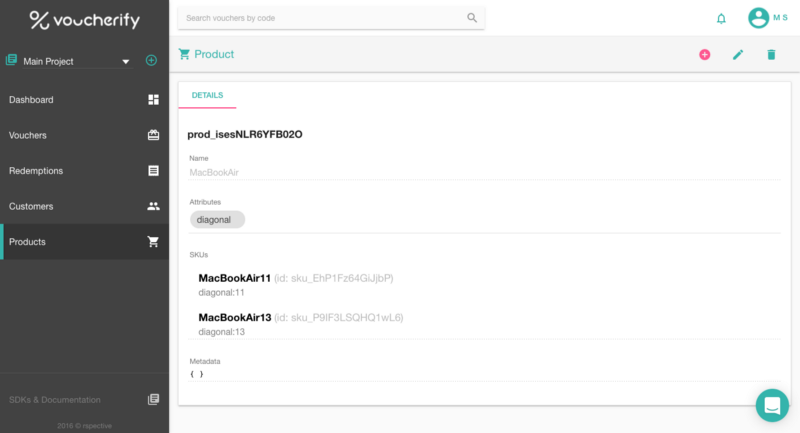Image resolution: width=800 pixels, height=433 pixels.
Task: Delete the product with the trash icon
Action: [771, 55]
